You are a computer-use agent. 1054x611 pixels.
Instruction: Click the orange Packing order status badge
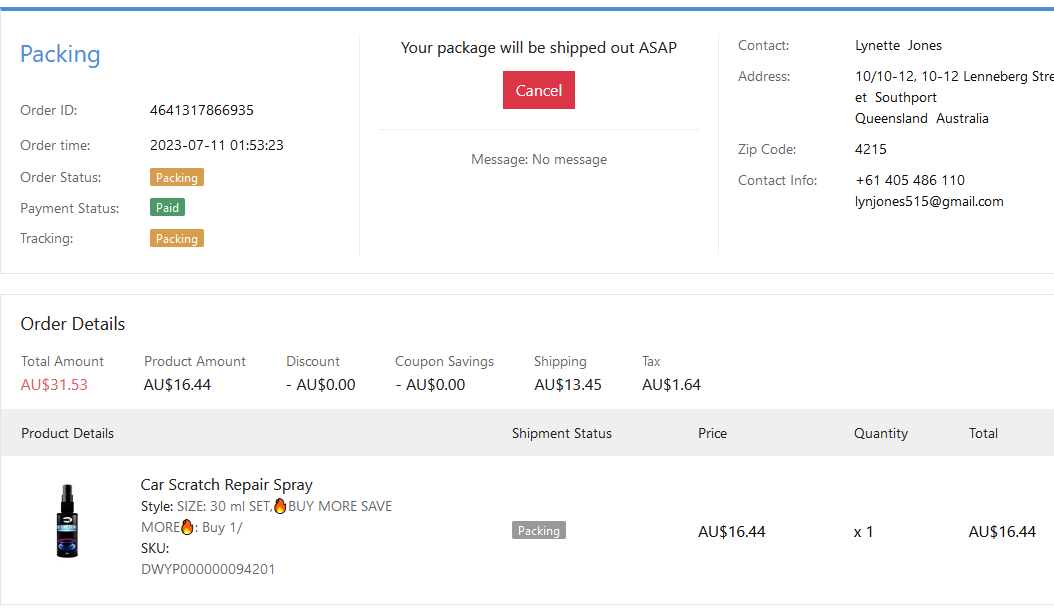point(177,178)
